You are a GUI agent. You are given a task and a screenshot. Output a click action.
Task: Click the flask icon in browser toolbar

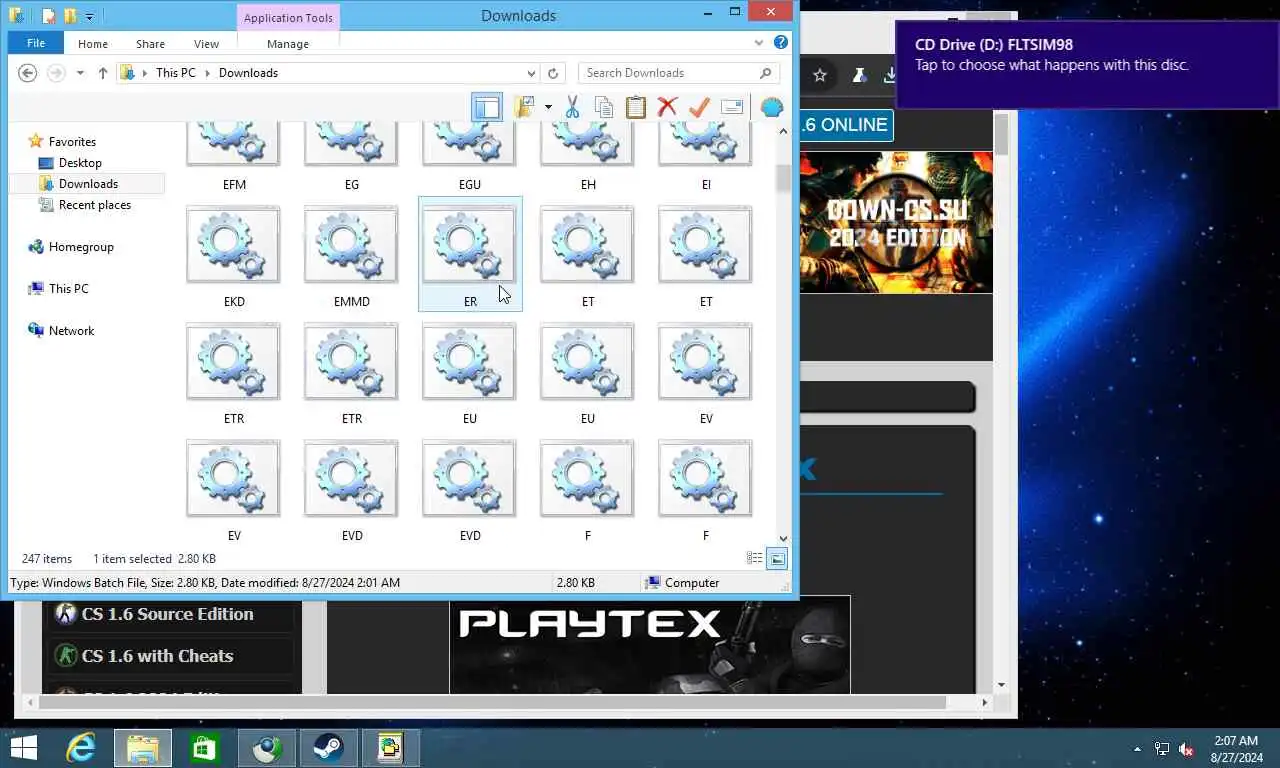tap(858, 75)
